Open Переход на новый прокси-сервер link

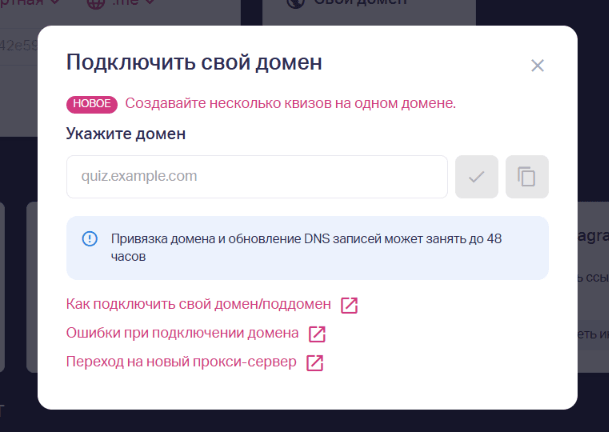click(181, 362)
